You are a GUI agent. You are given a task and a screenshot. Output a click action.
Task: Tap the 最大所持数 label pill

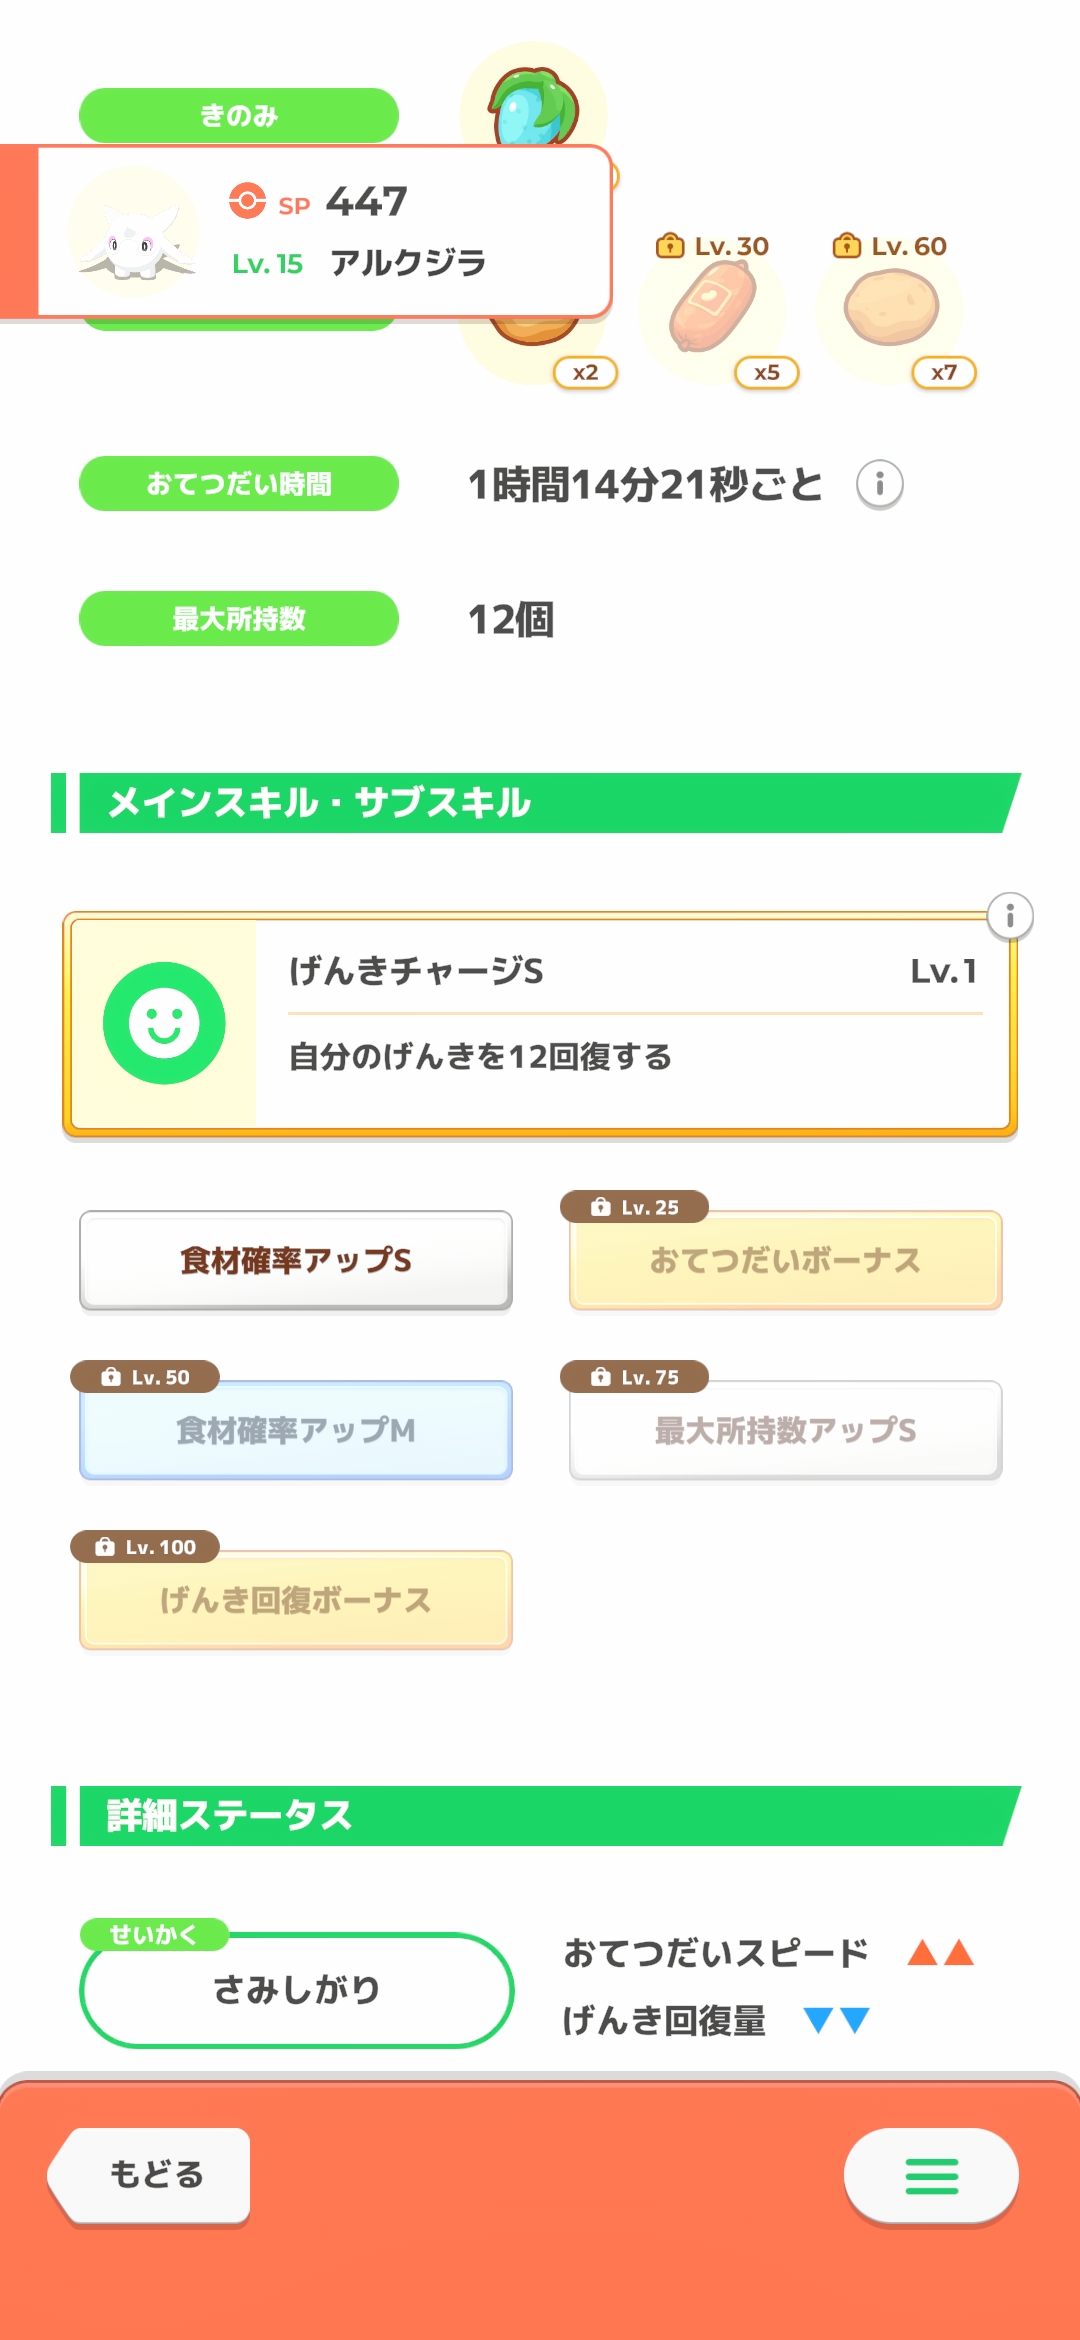pos(238,619)
